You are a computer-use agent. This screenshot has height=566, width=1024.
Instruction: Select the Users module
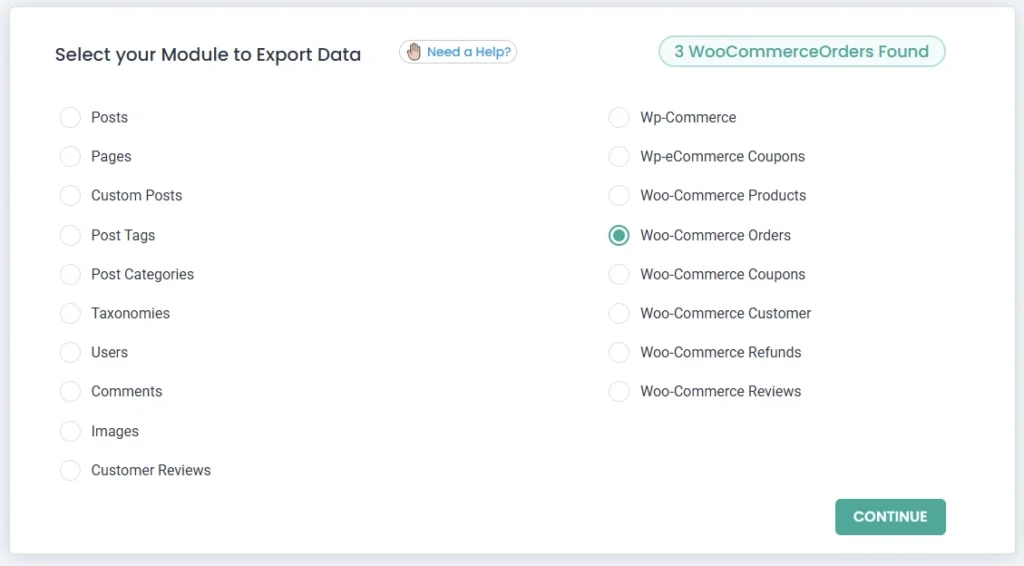[70, 353]
